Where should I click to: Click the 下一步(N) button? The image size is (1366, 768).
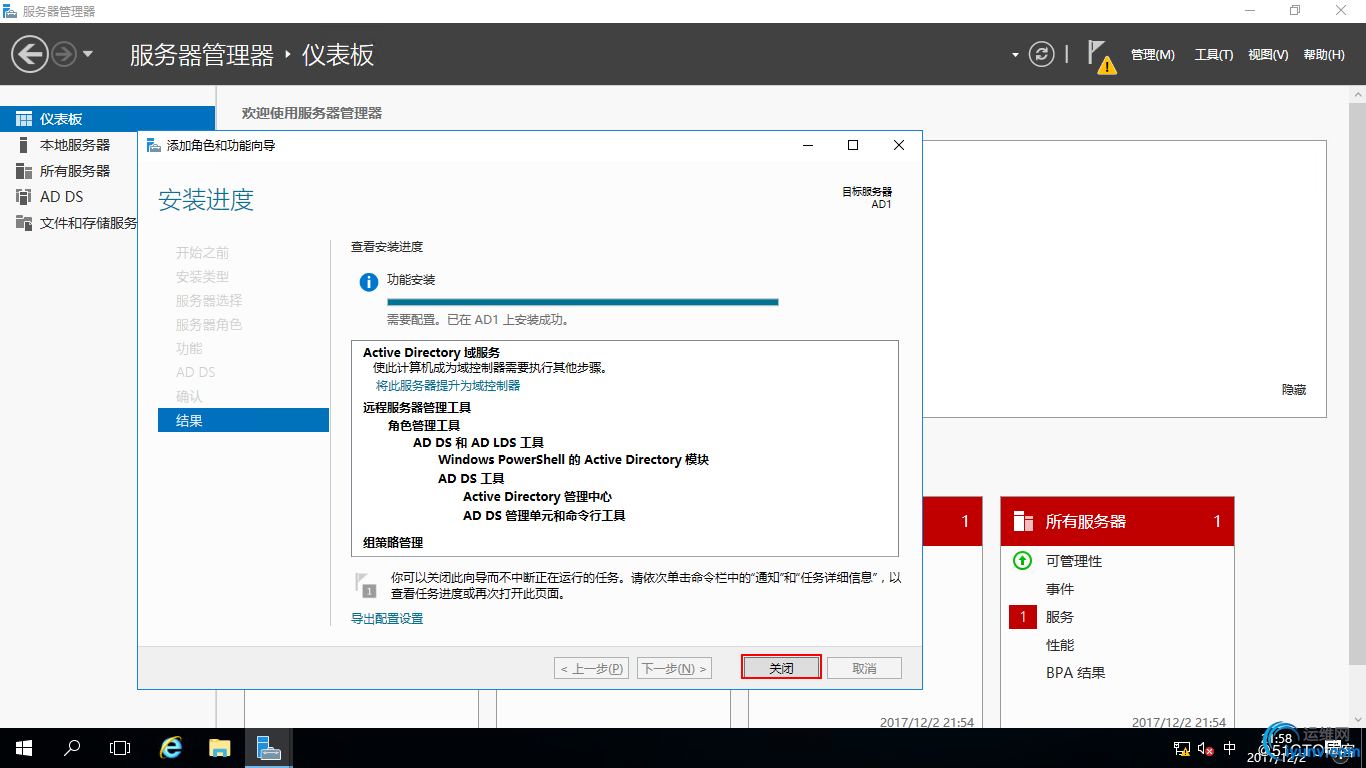coord(674,668)
